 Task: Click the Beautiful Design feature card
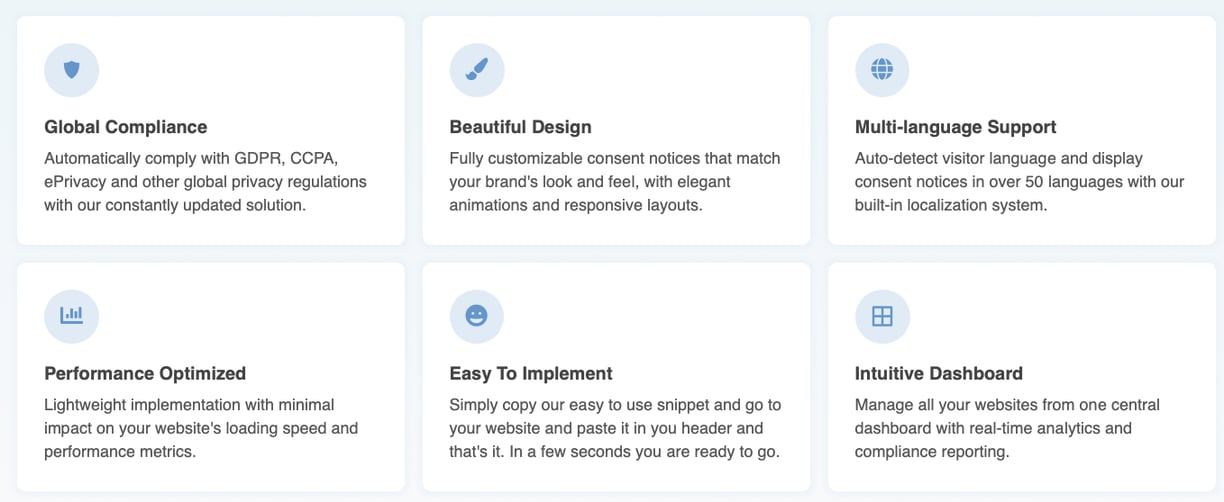616,130
